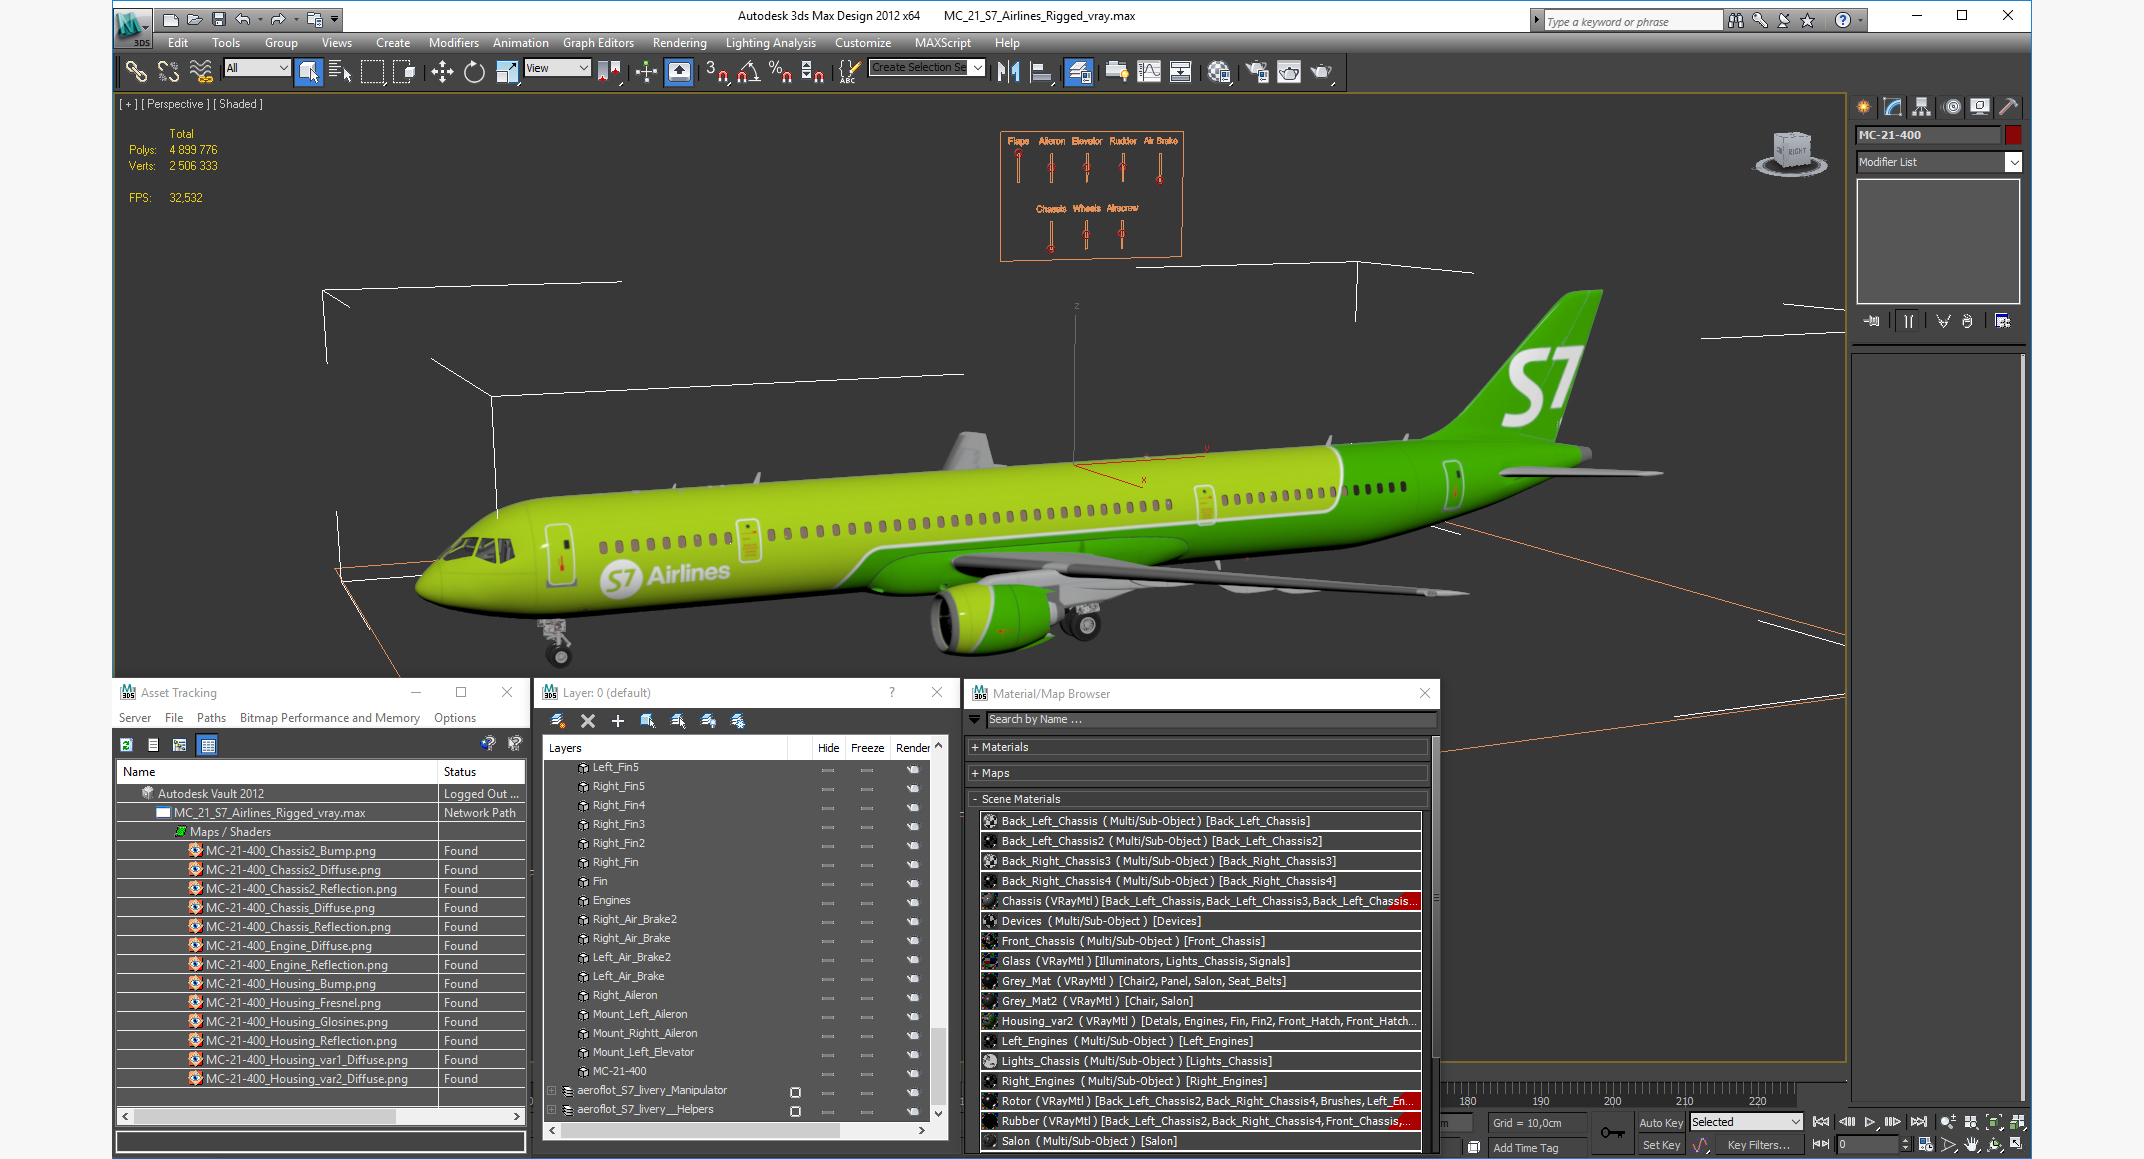Viewport: 2144px width, 1159px height.
Task: Open the Rendering menu
Action: (x=679, y=43)
